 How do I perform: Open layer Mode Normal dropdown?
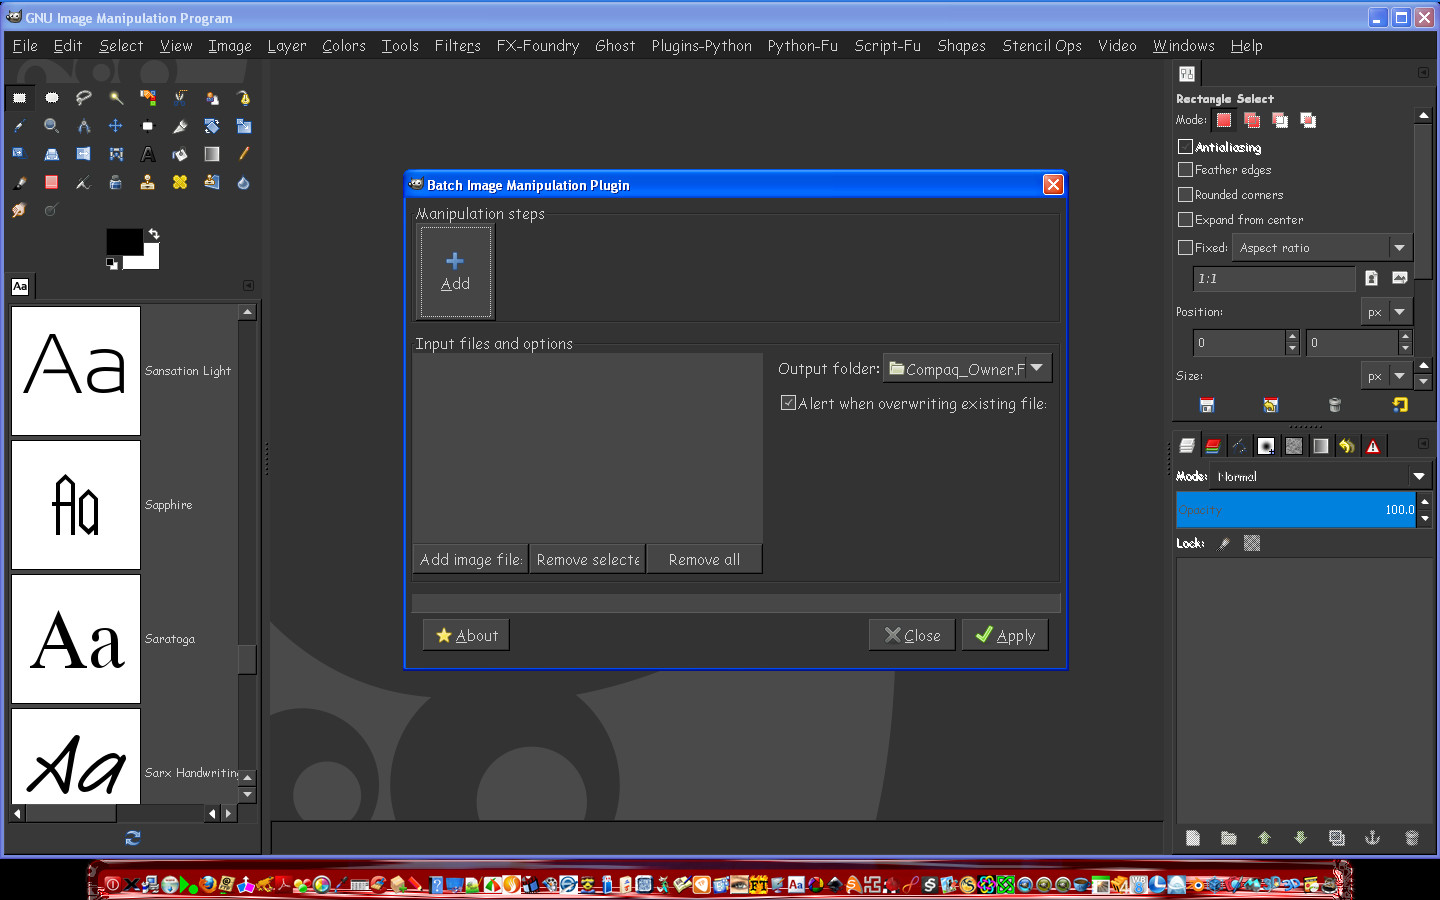(1321, 476)
